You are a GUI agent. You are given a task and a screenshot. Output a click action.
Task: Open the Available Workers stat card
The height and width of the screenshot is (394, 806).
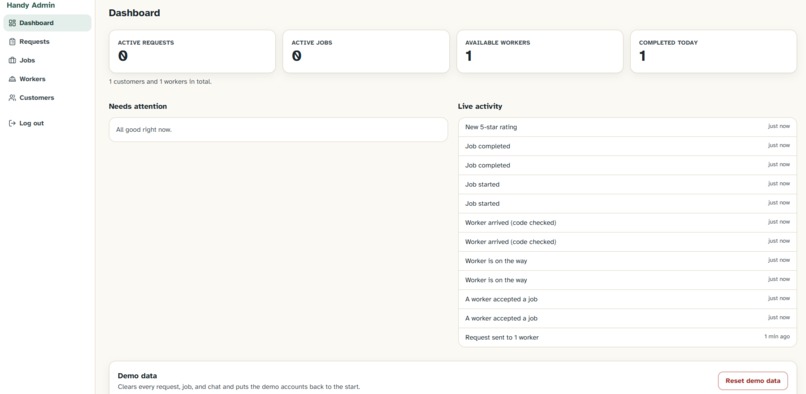point(540,51)
